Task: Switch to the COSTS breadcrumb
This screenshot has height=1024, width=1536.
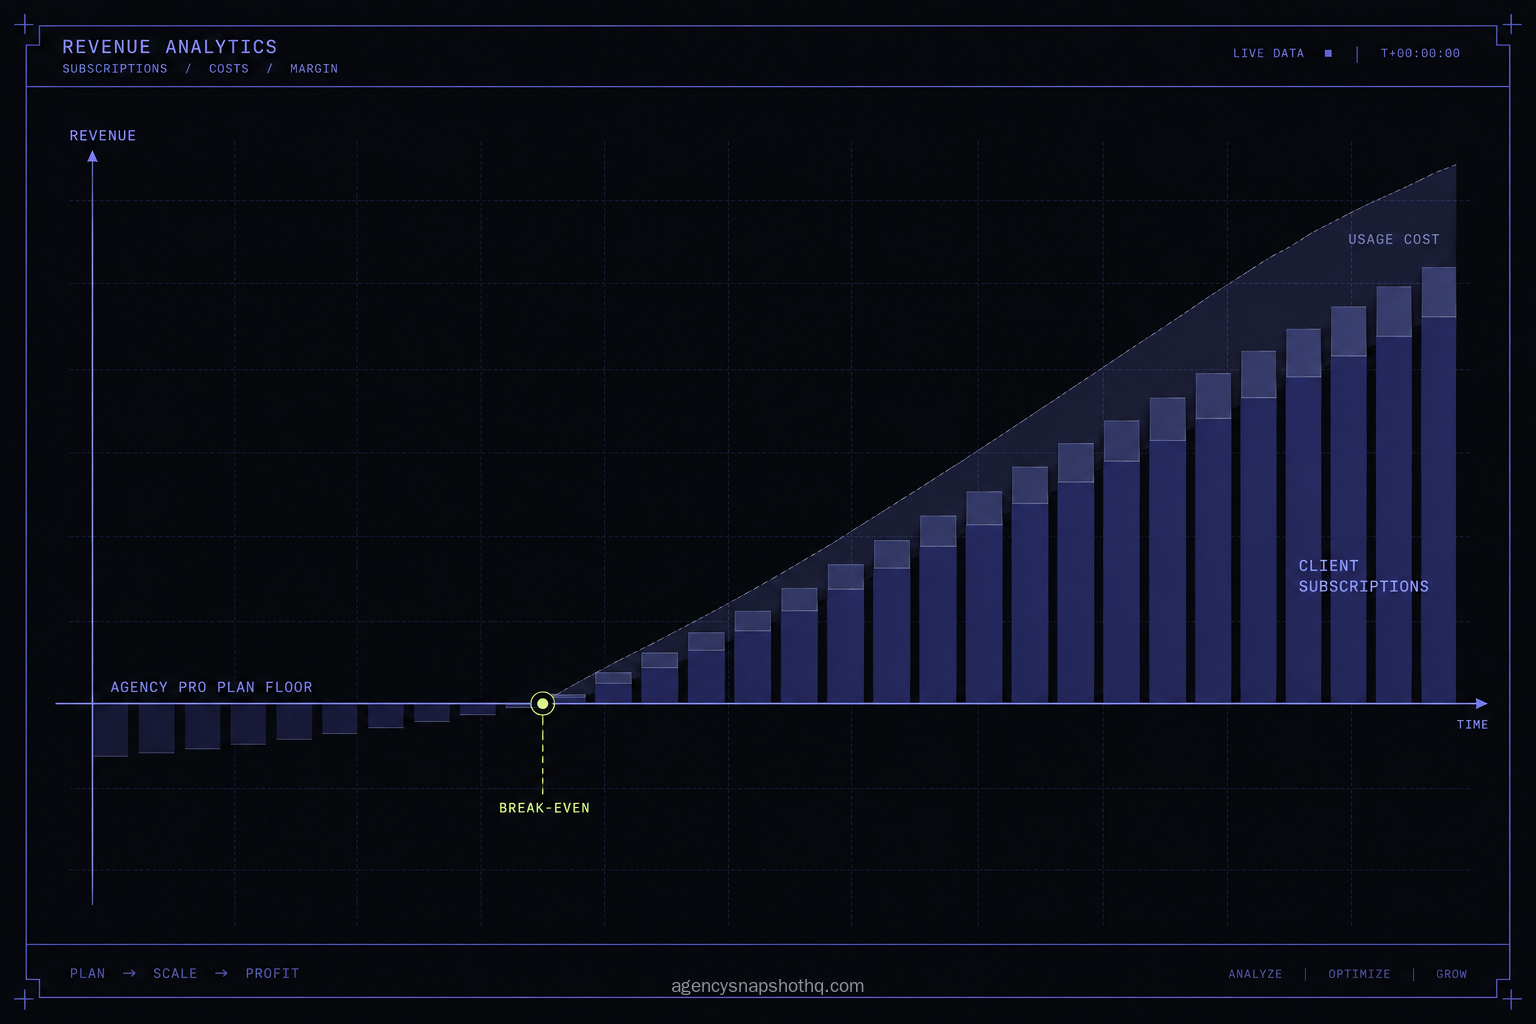Action: (x=229, y=69)
